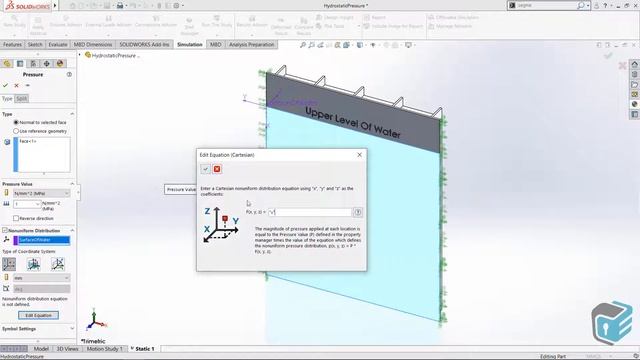The height and width of the screenshot is (360, 640).
Task: Select the spherical coordinate system type icon
Action: pyautogui.click(x=58, y=264)
